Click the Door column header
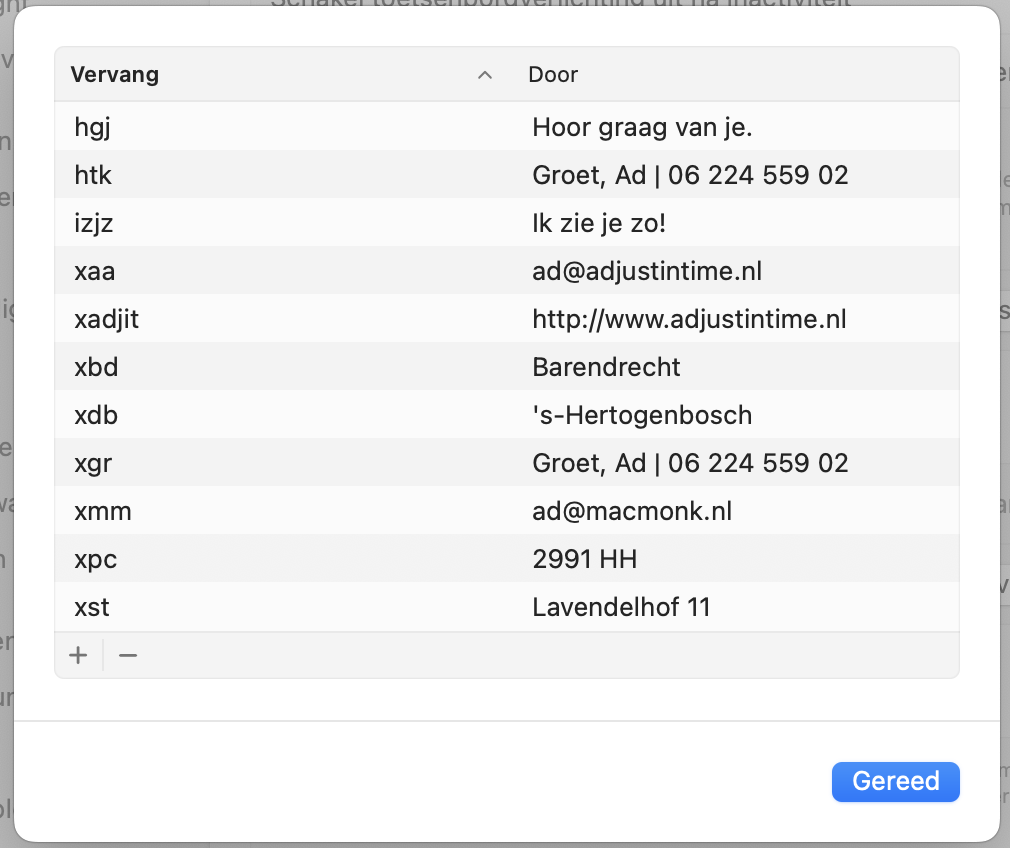1010x848 pixels. (x=554, y=75)
